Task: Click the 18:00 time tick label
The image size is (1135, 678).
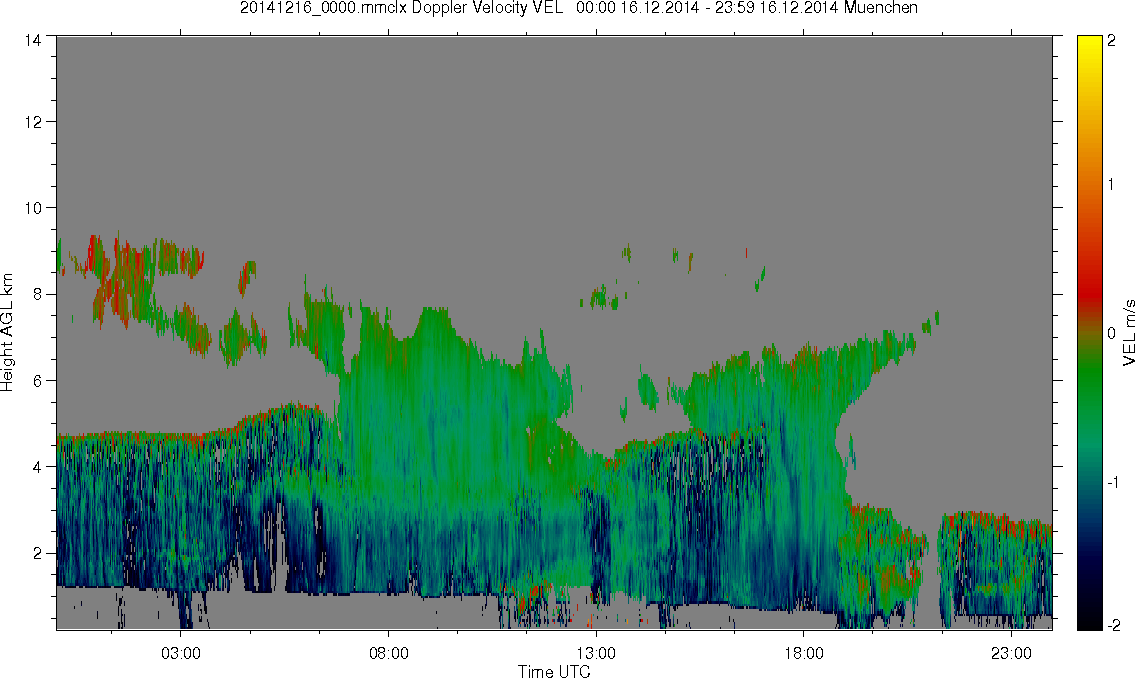Action: [x=803, y=653]
